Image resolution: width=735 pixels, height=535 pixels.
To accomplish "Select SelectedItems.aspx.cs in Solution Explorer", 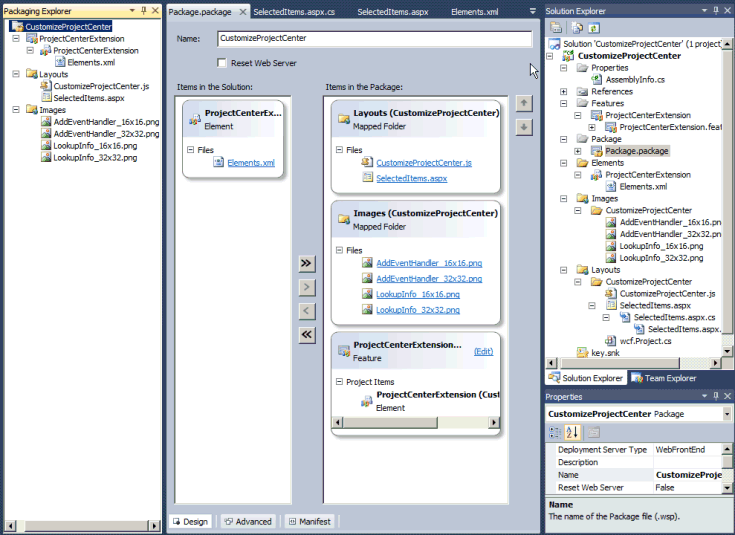I will pyautogui.click(x=674, y=317).
